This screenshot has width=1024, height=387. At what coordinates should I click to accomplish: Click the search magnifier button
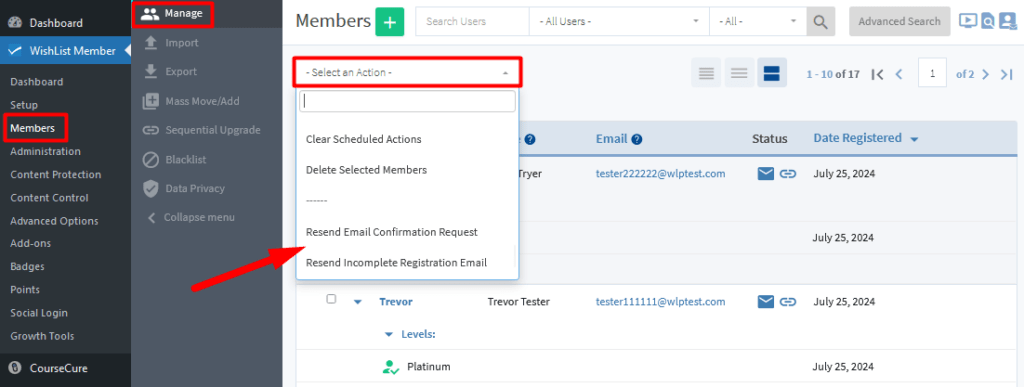point(820,22)
